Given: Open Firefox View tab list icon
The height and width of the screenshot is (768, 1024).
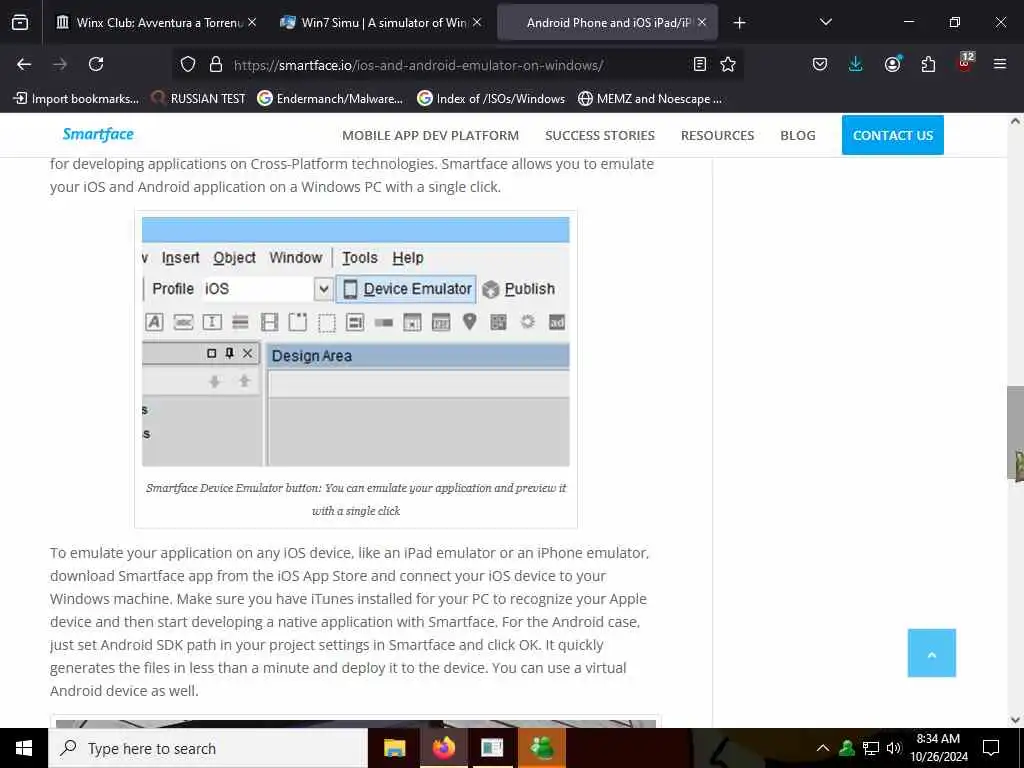Looking at the screenshot, I should point(20,22).
